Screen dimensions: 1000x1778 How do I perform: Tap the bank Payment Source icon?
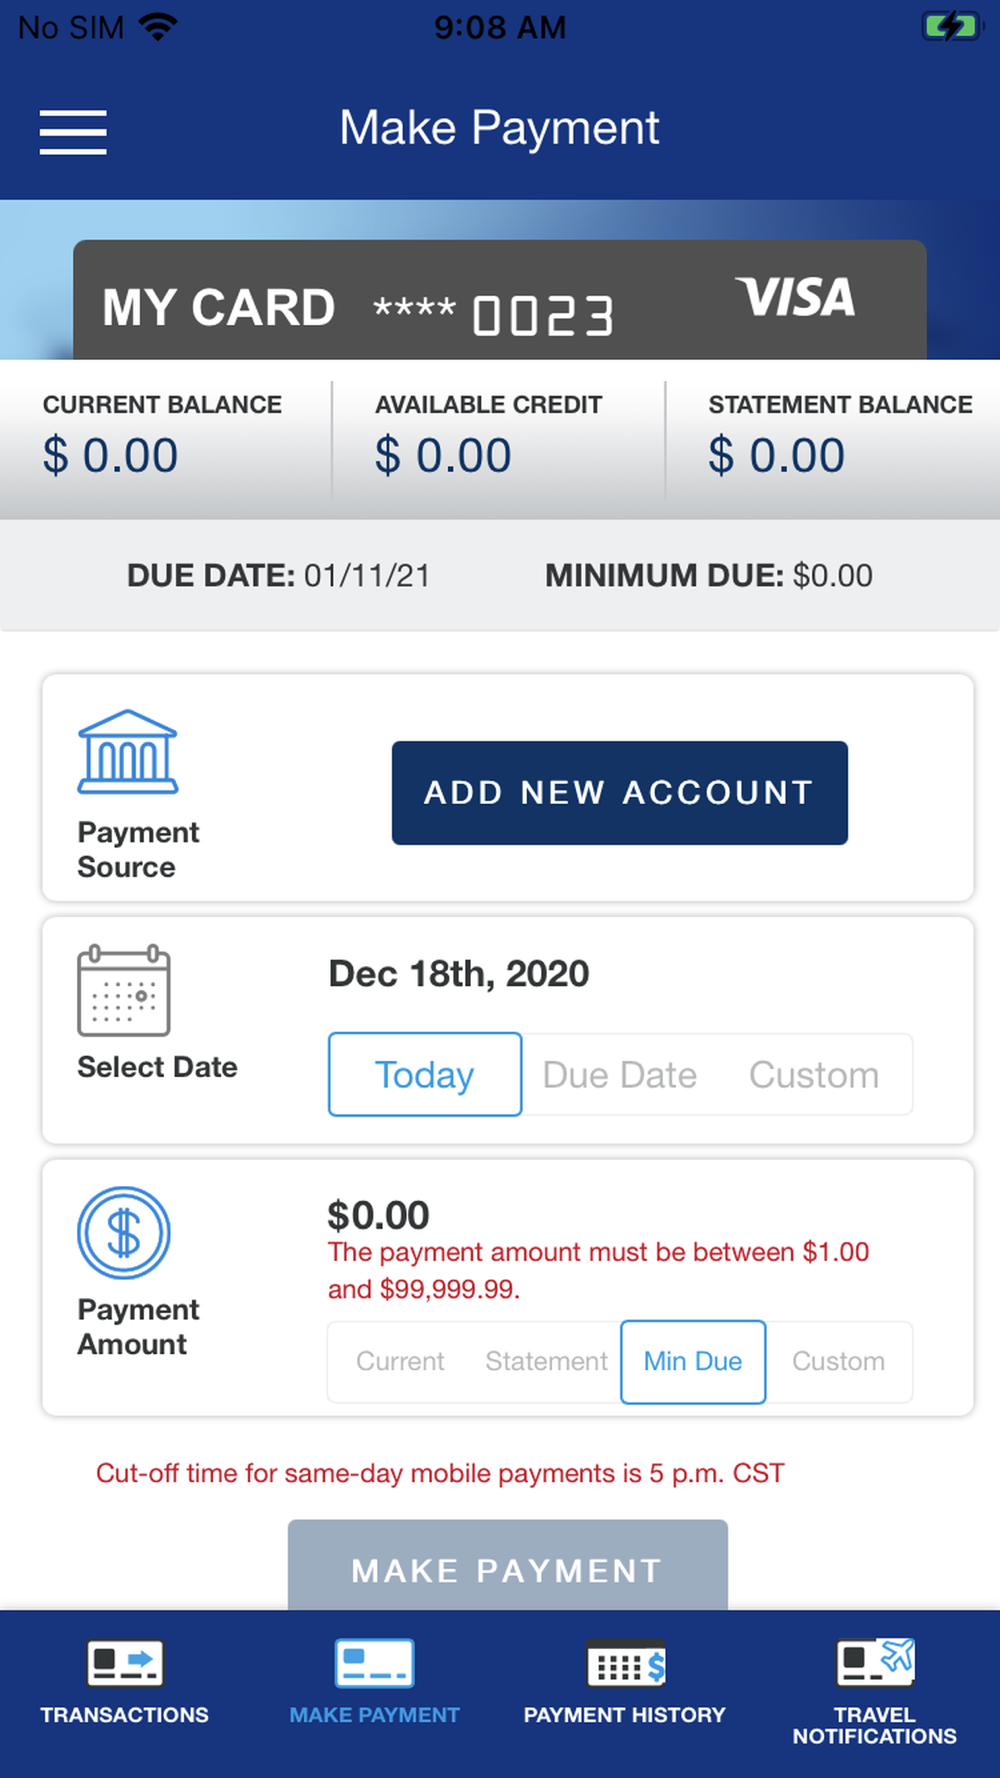(x=128, y=752)
